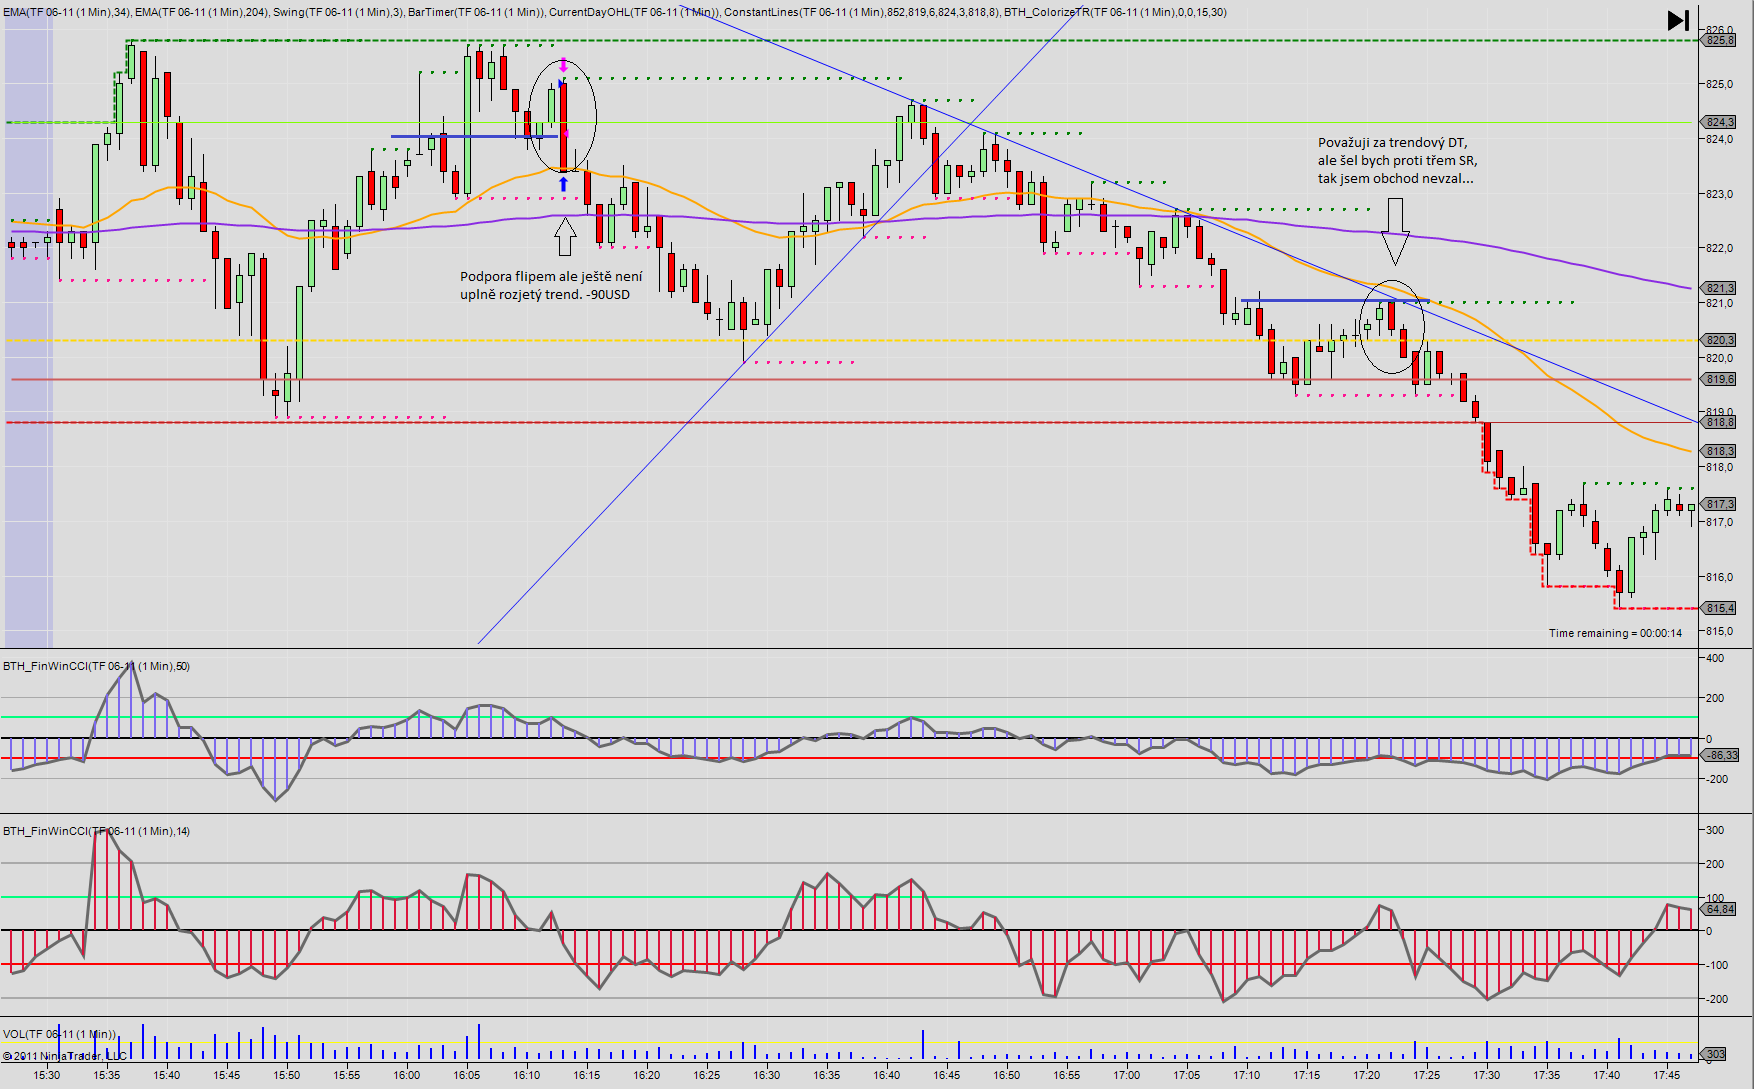
Task: Click the scroll-to-latest-bar arrow icon
Action: coord(1677,20)
